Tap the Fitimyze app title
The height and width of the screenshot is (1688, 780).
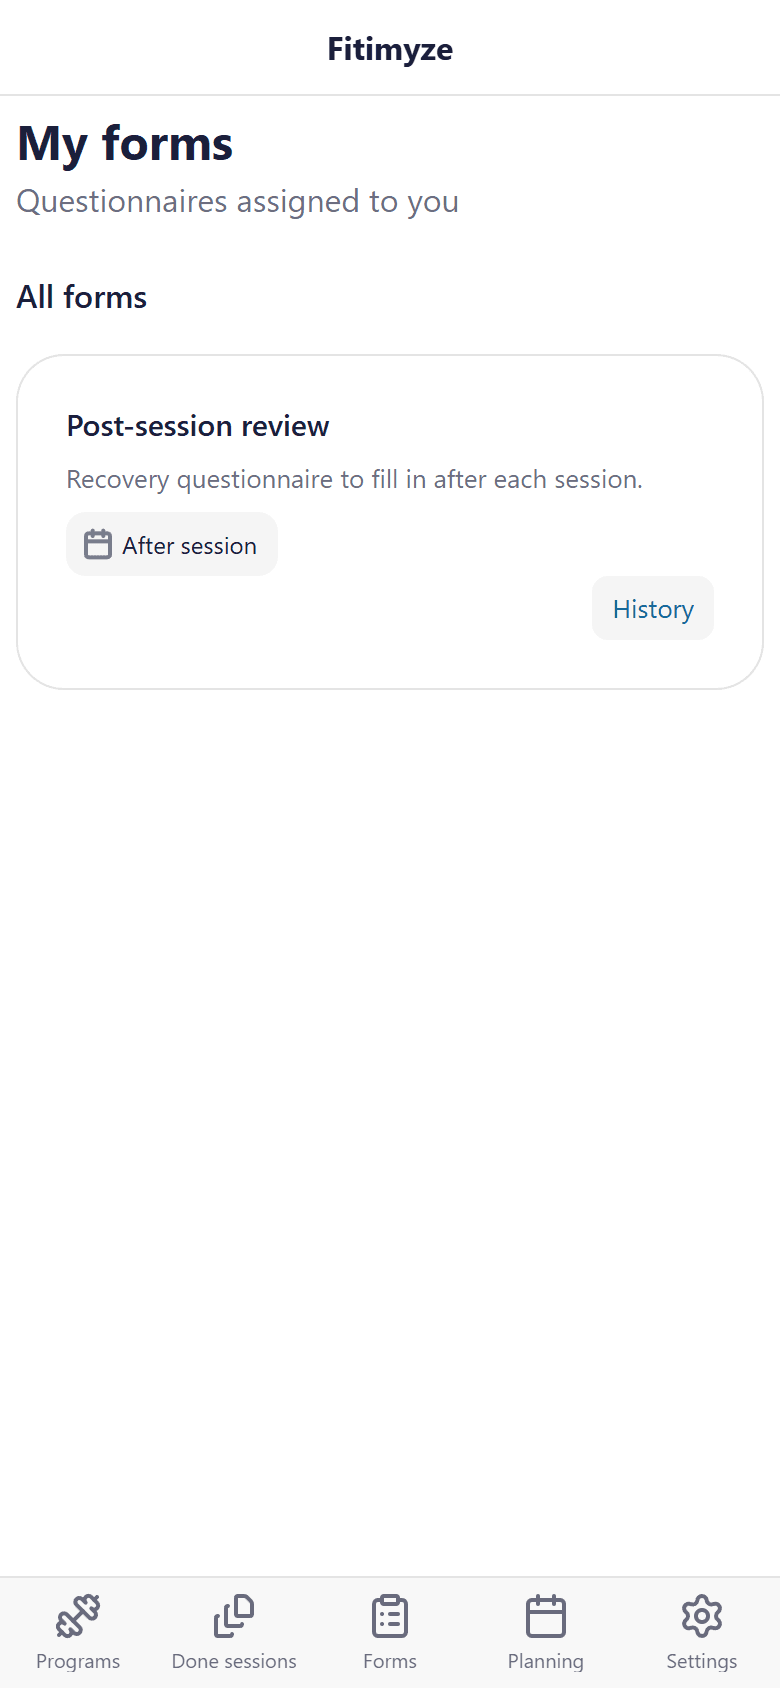(x=389, y=48)
